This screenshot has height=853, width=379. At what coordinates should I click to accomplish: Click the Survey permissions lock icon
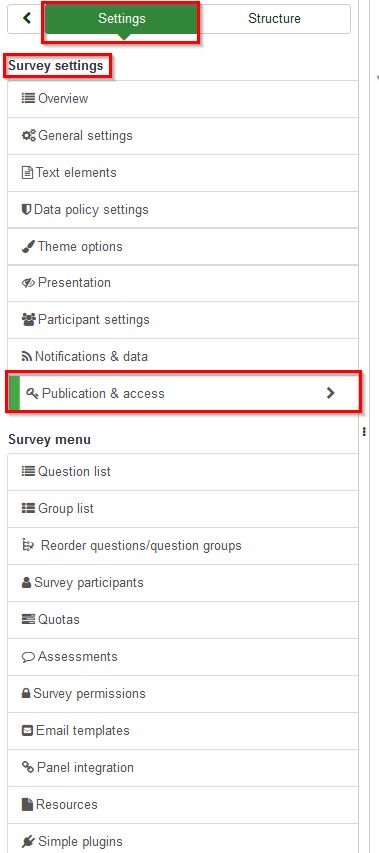(x=26, y=694)
